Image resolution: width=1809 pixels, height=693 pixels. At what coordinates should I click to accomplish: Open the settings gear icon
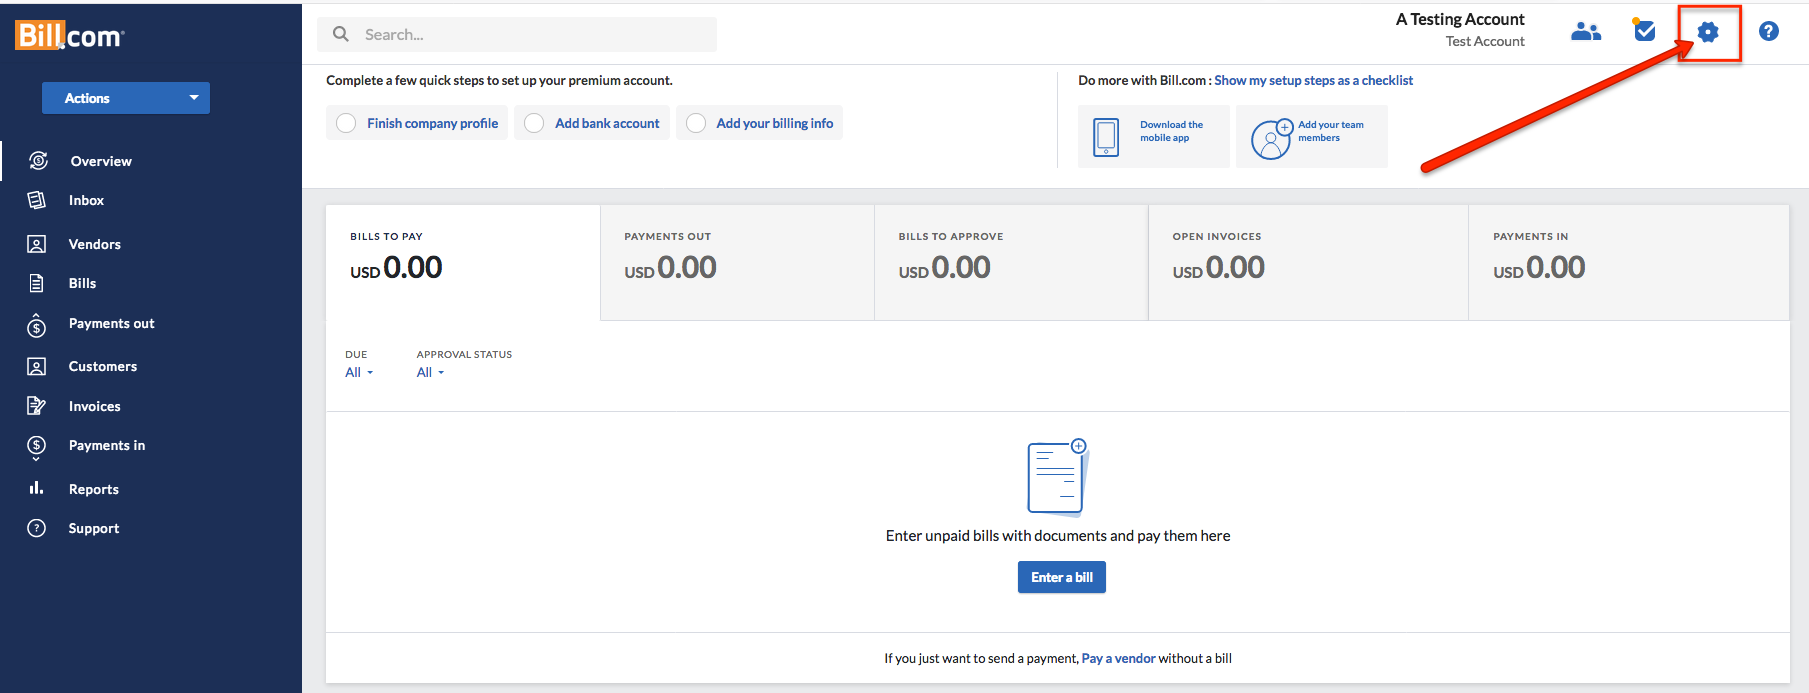point(1708,32)
